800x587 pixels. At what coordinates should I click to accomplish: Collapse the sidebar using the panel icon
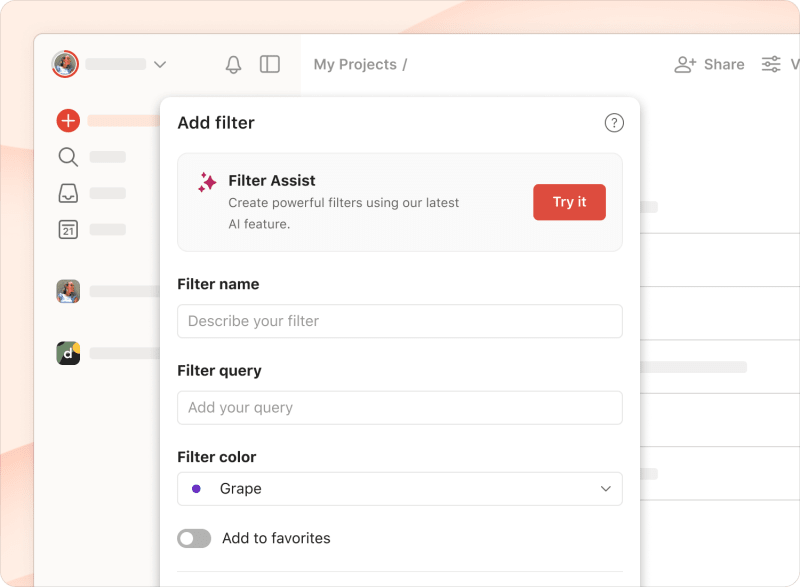click(269, 64)
